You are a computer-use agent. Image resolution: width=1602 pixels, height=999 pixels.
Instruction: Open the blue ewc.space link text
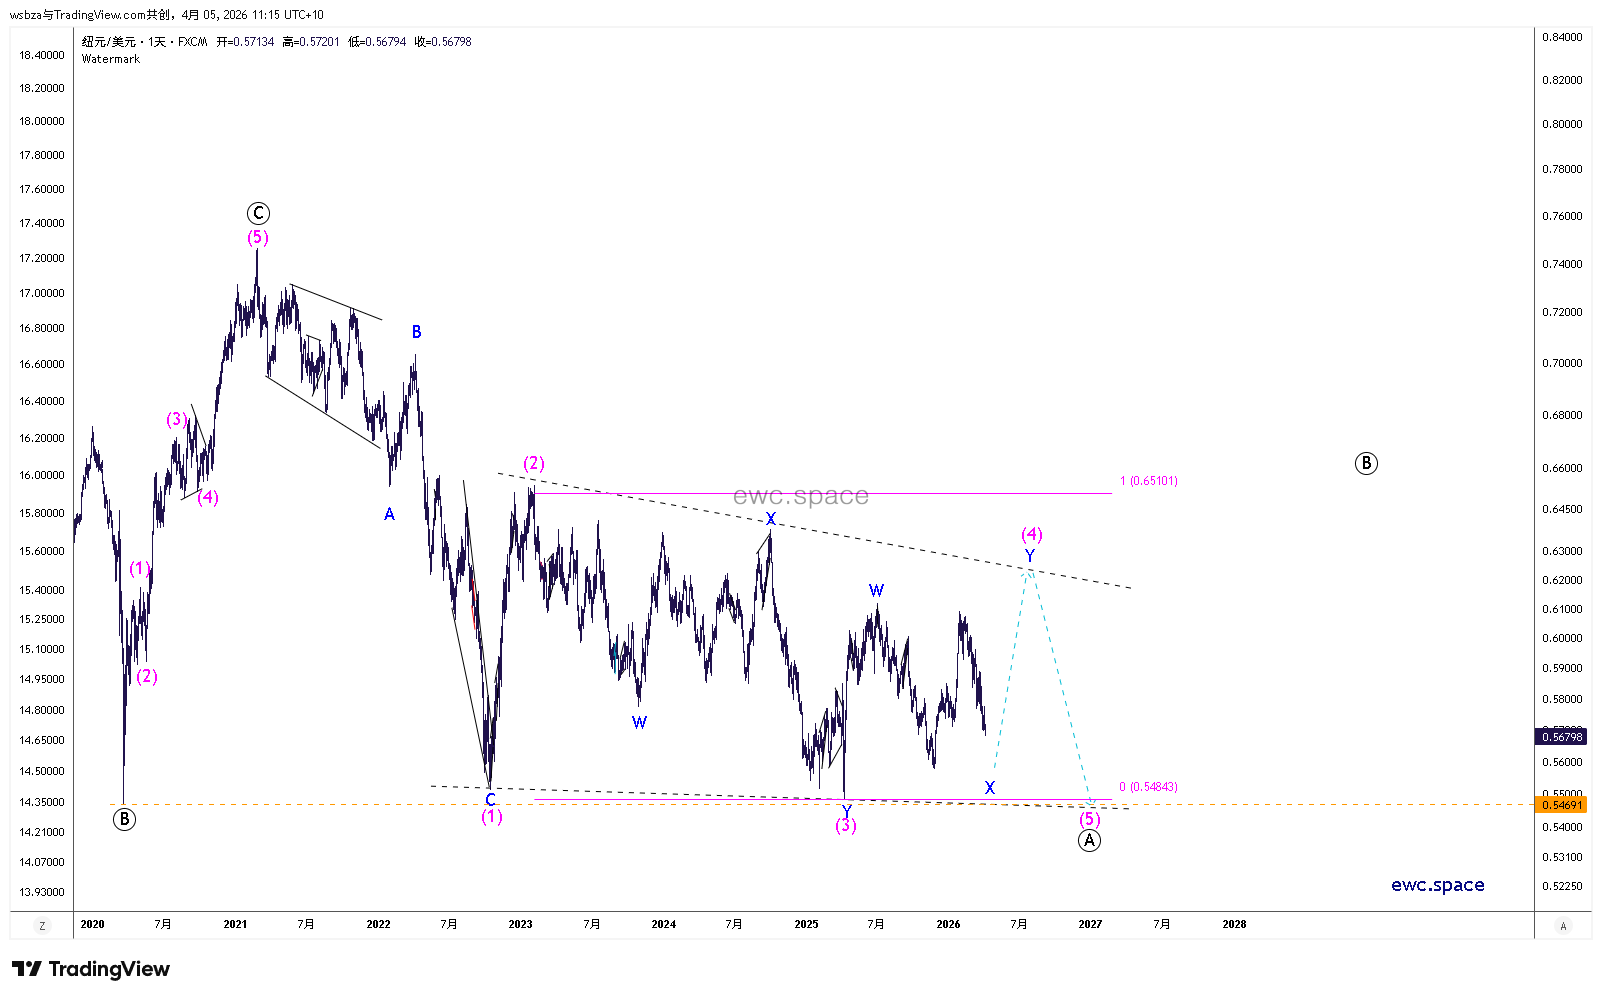1437,885
